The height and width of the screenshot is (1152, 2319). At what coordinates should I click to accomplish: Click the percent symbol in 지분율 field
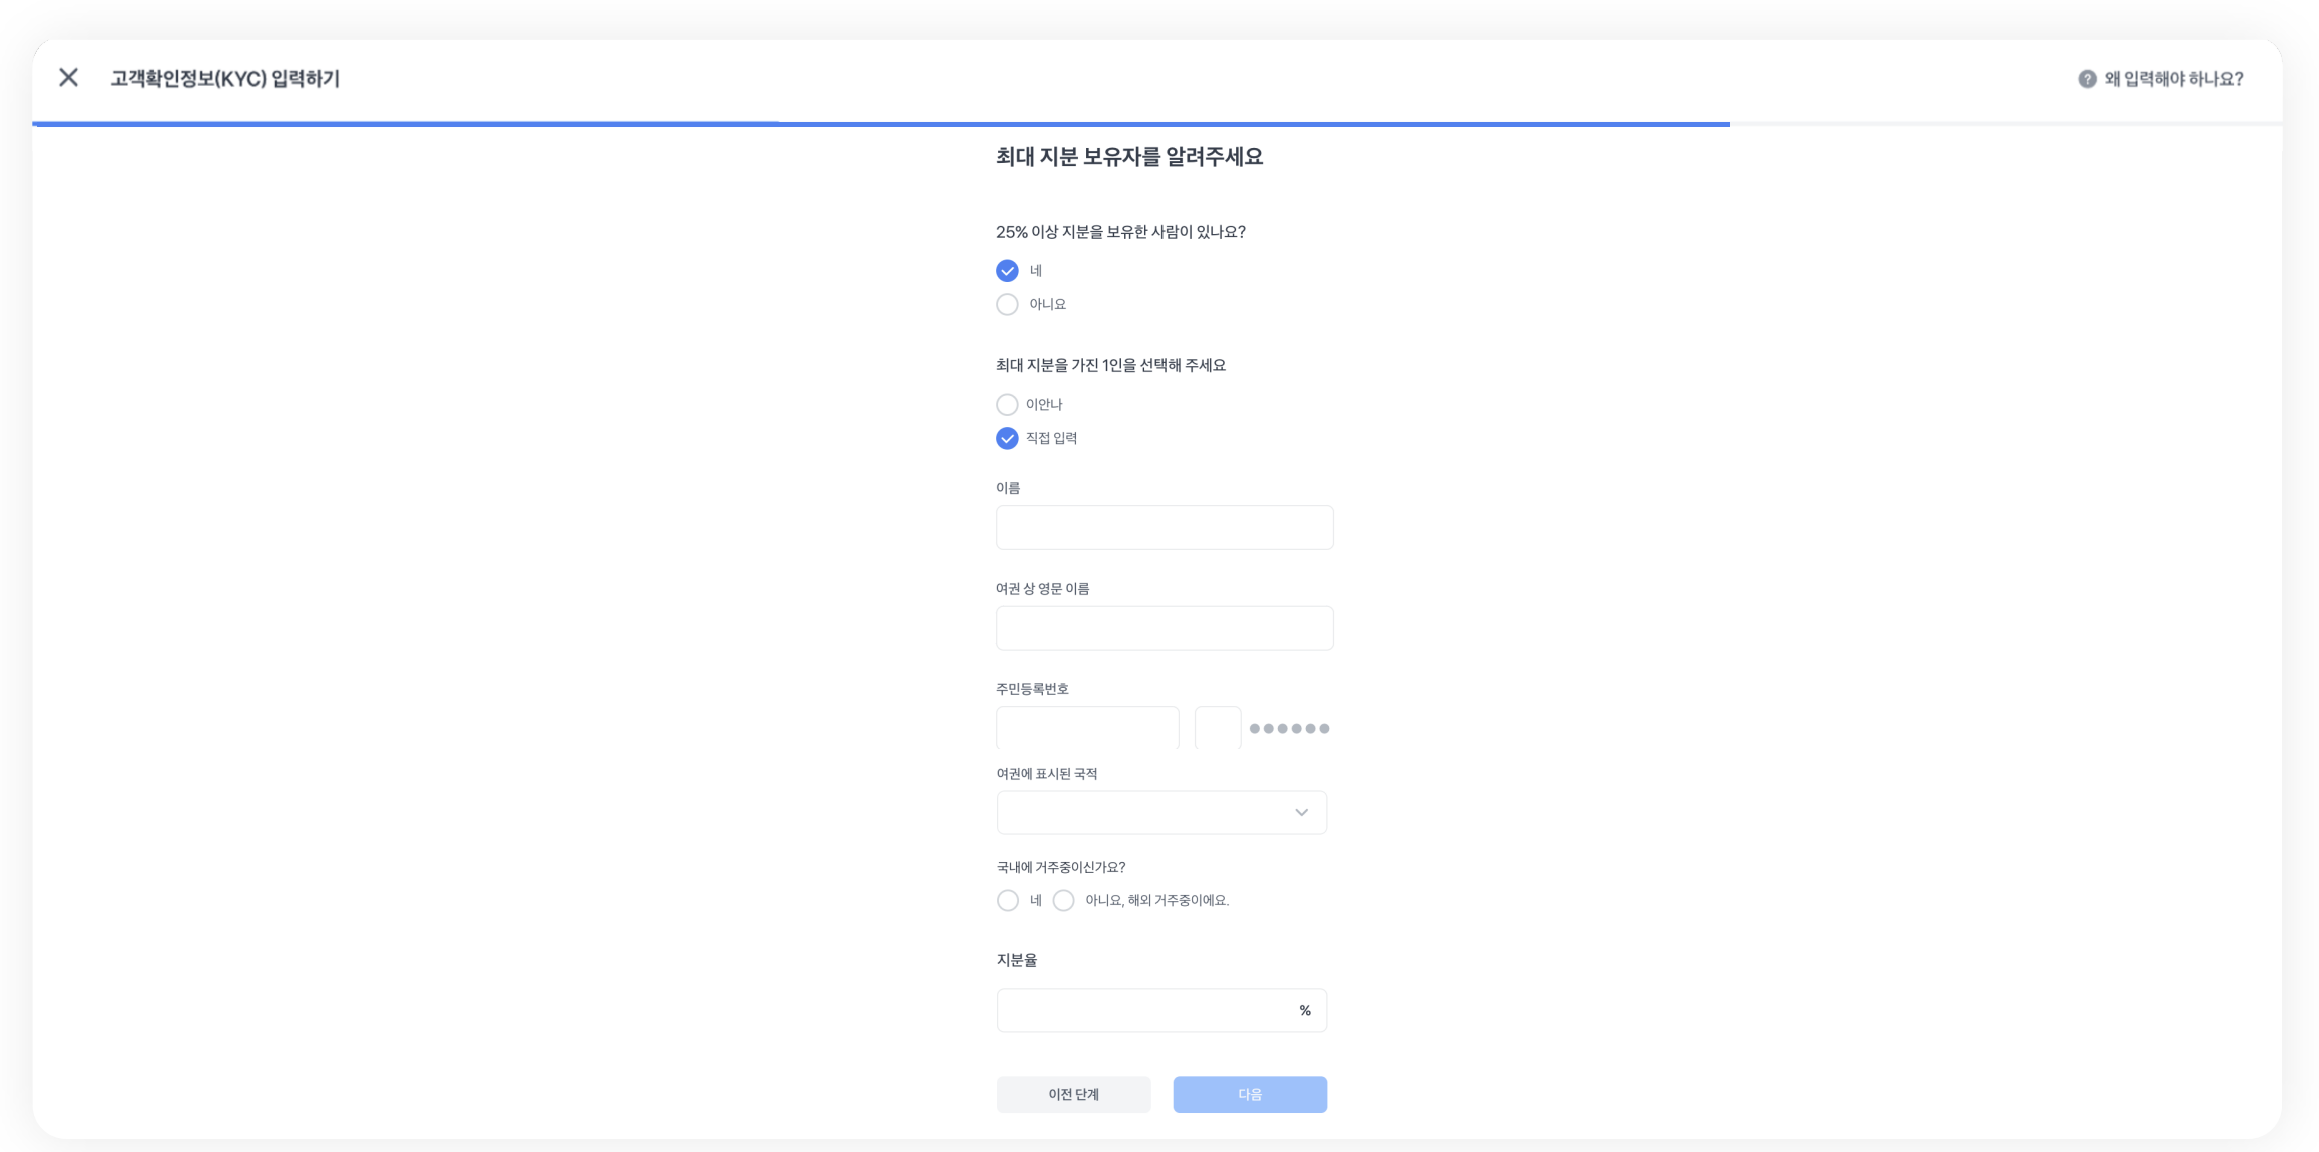coord(1304,1010)
